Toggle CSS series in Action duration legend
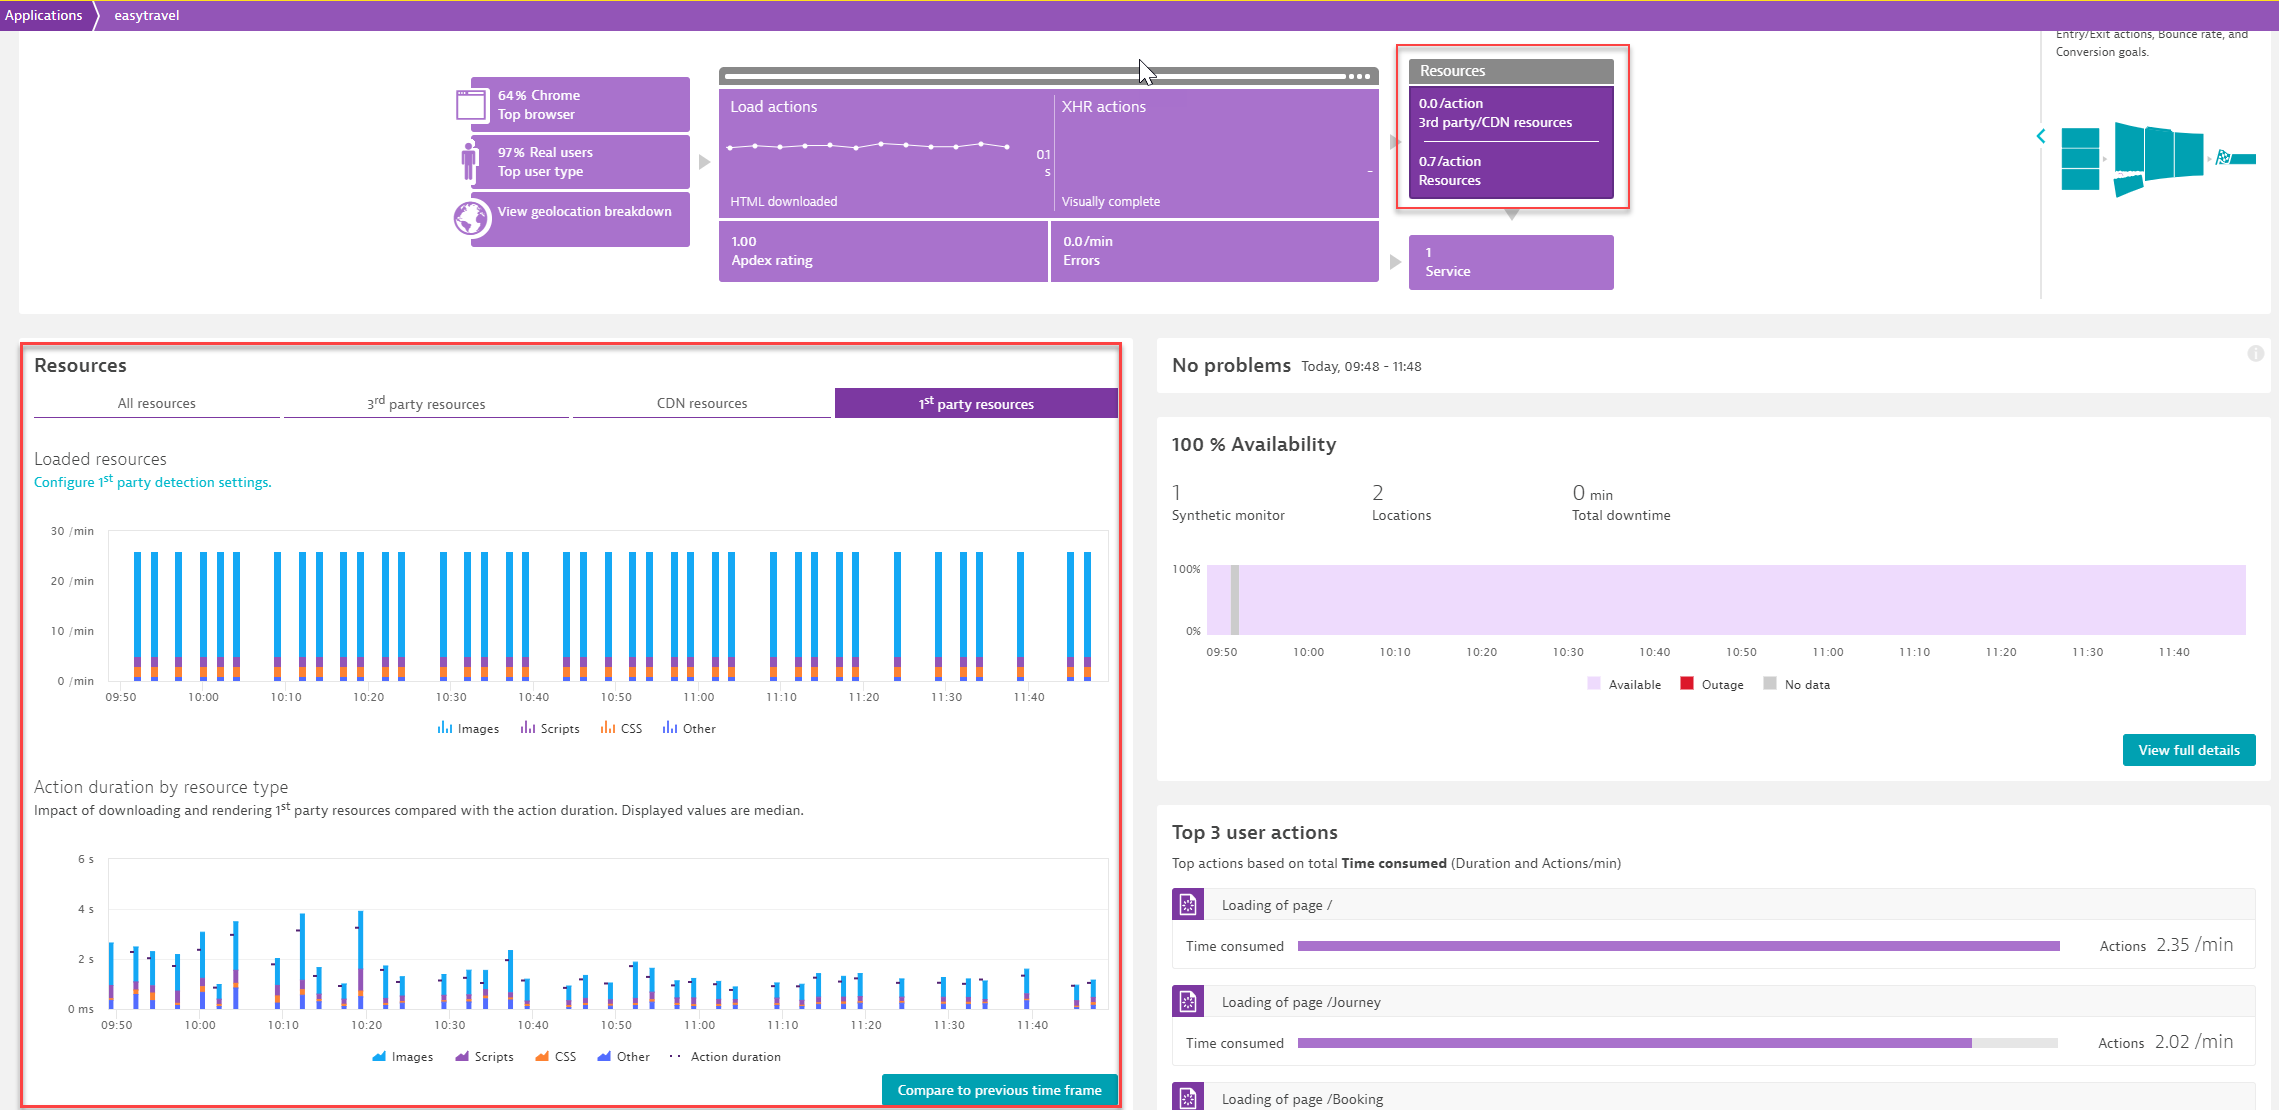The width and height of the screenshot is (2279, 1110). click(556, 1056)
